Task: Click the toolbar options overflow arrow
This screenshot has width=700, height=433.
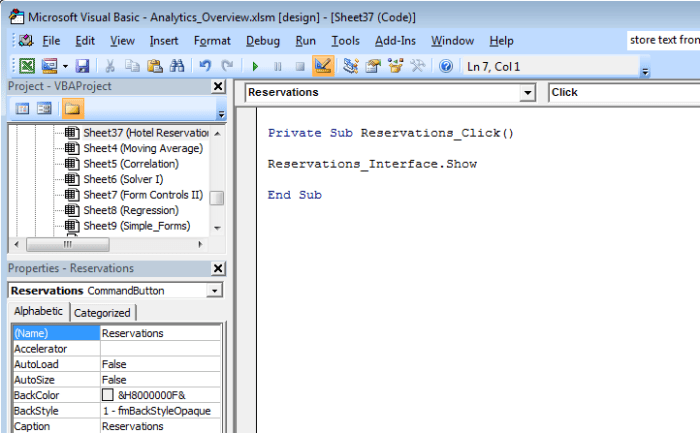Action: [x=645, y=71]
